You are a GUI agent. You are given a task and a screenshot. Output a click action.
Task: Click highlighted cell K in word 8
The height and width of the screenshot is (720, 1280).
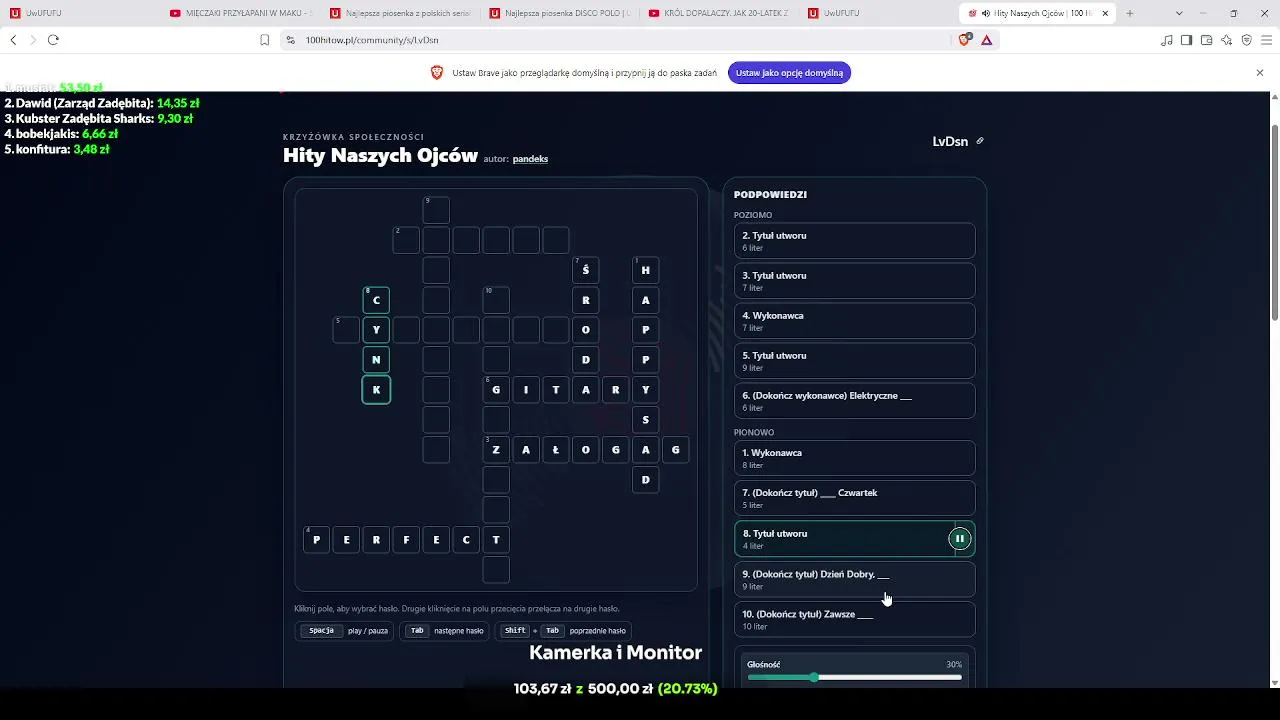tap(376, 390)
